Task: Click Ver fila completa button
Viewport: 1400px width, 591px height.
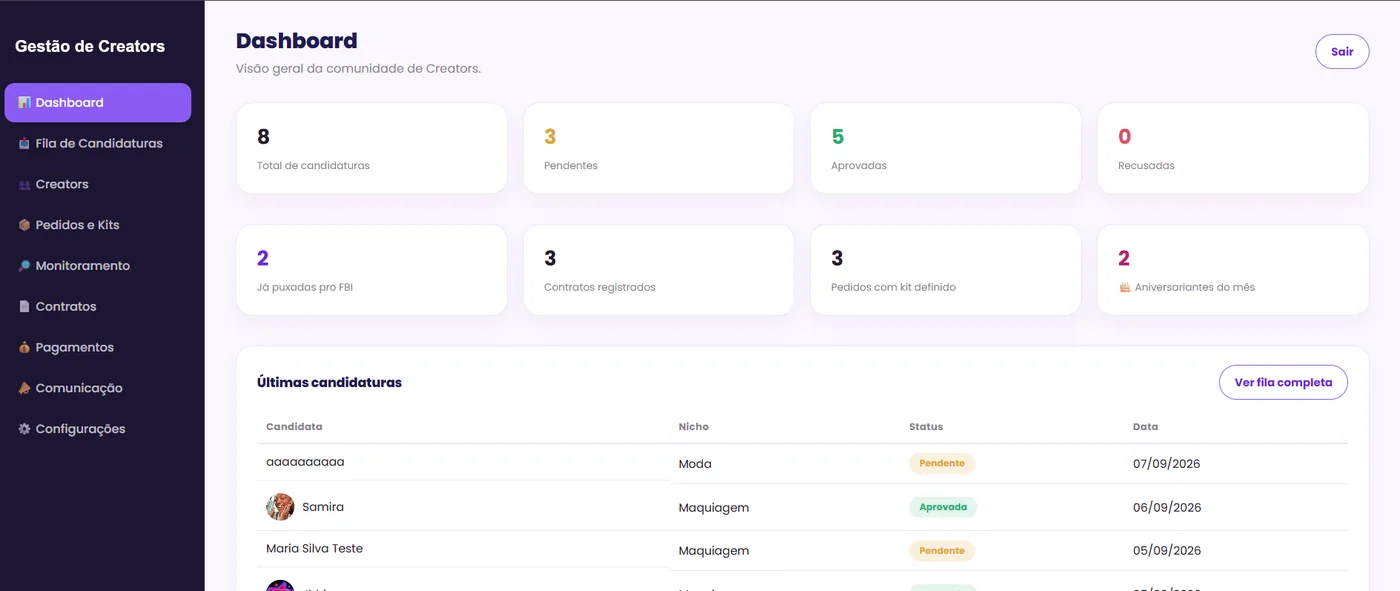Action: 1283,382
